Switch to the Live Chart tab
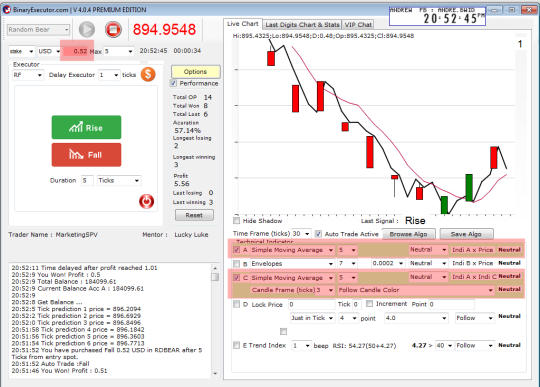This screenshot has width=540, height=387. [x=242, y=24]
